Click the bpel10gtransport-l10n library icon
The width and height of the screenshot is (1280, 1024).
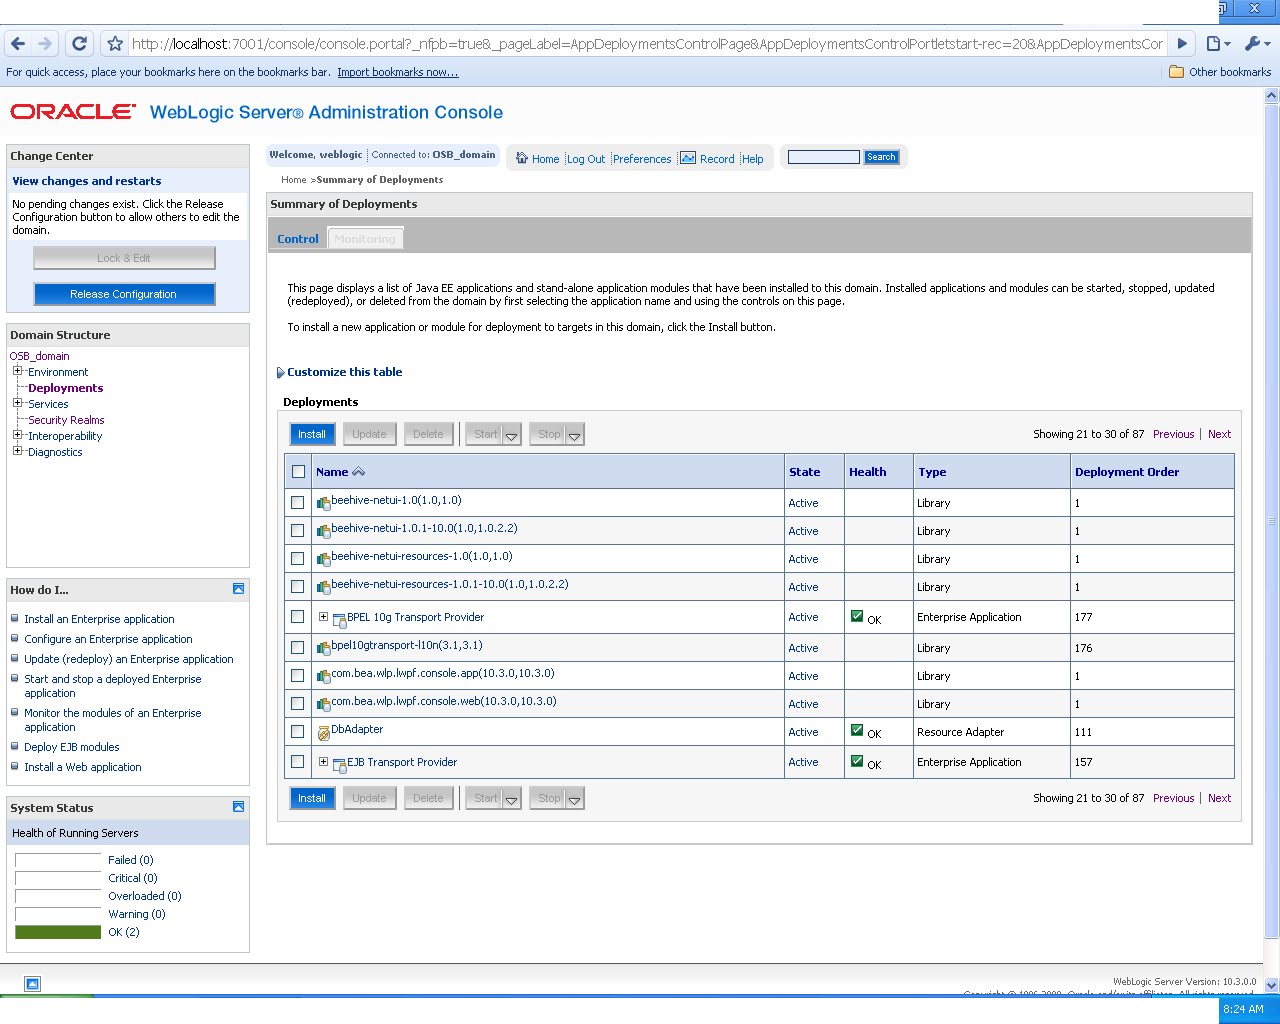coord(323,648)
